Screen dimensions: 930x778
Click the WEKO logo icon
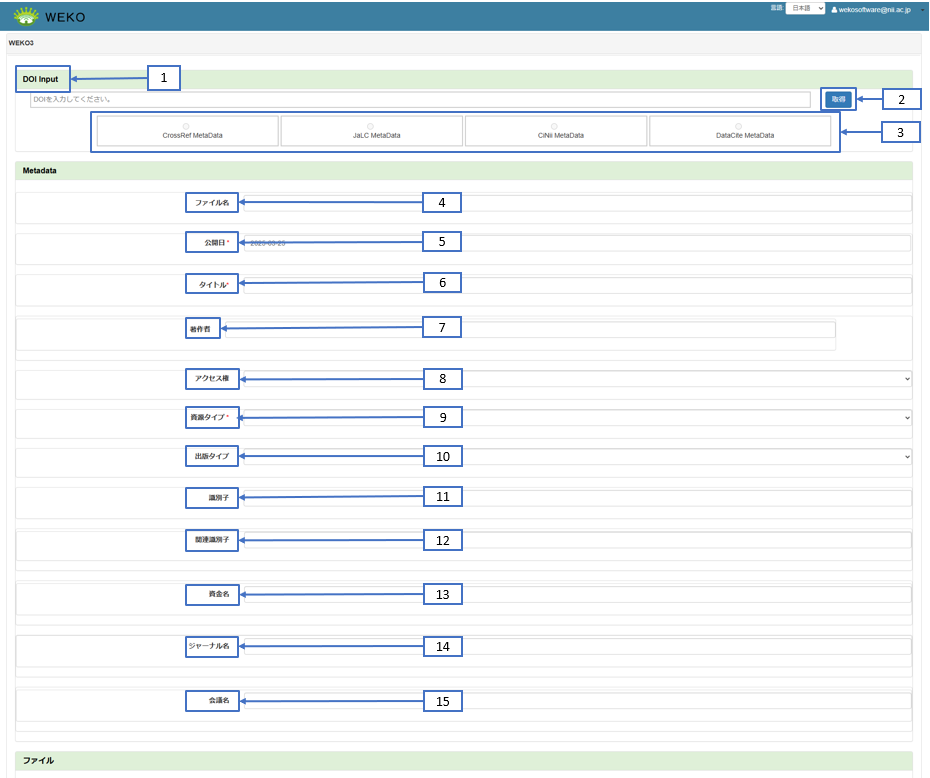coord(26,15)
